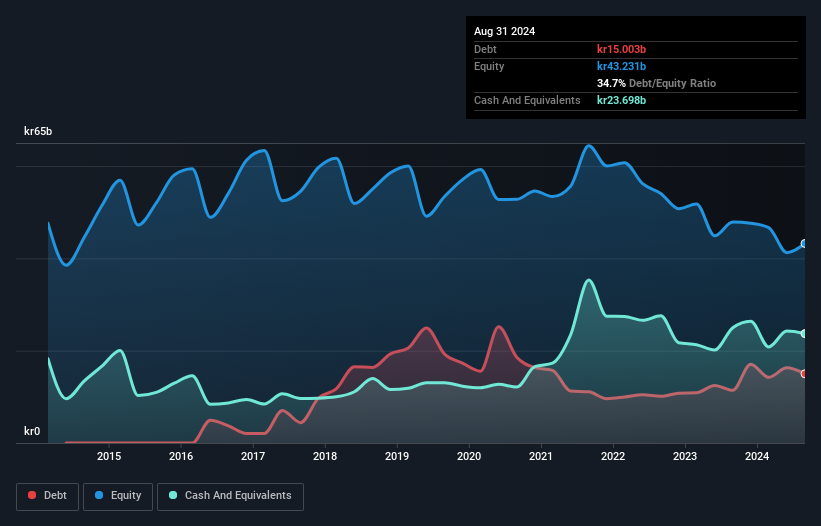Toggle the Equity series legend button
Image resolution: width=821 pixels, height=526 pixels.
click(x=118, y=496)
